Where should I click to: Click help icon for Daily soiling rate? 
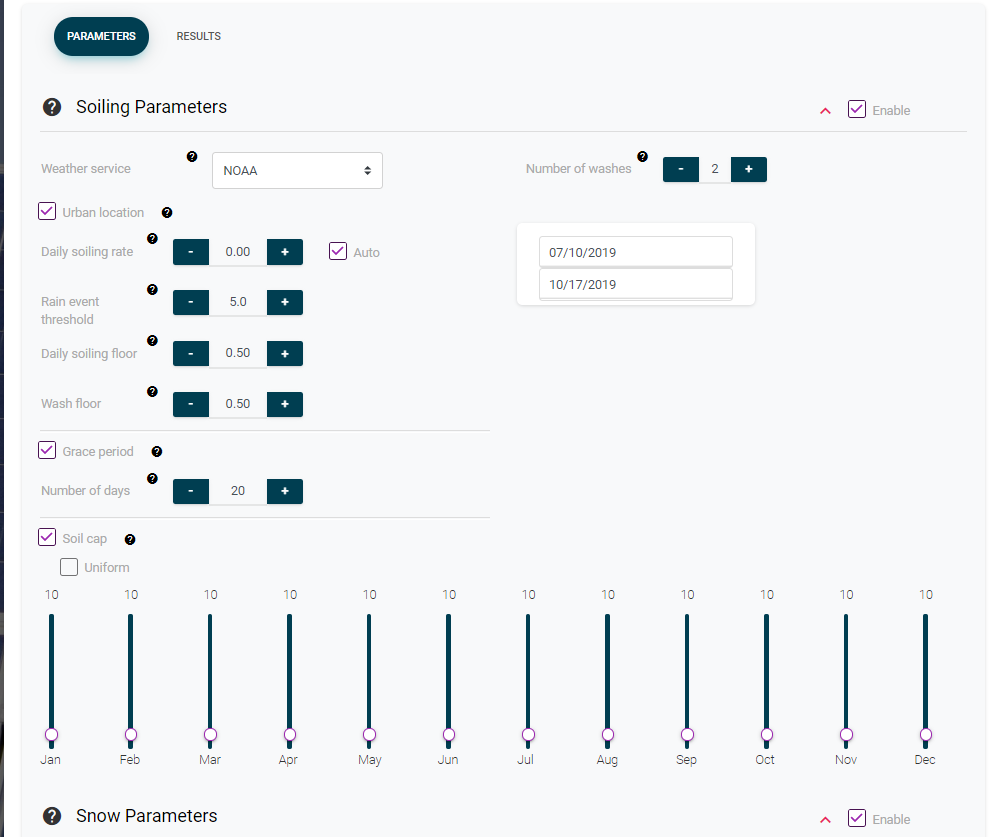tap(152, 239)
